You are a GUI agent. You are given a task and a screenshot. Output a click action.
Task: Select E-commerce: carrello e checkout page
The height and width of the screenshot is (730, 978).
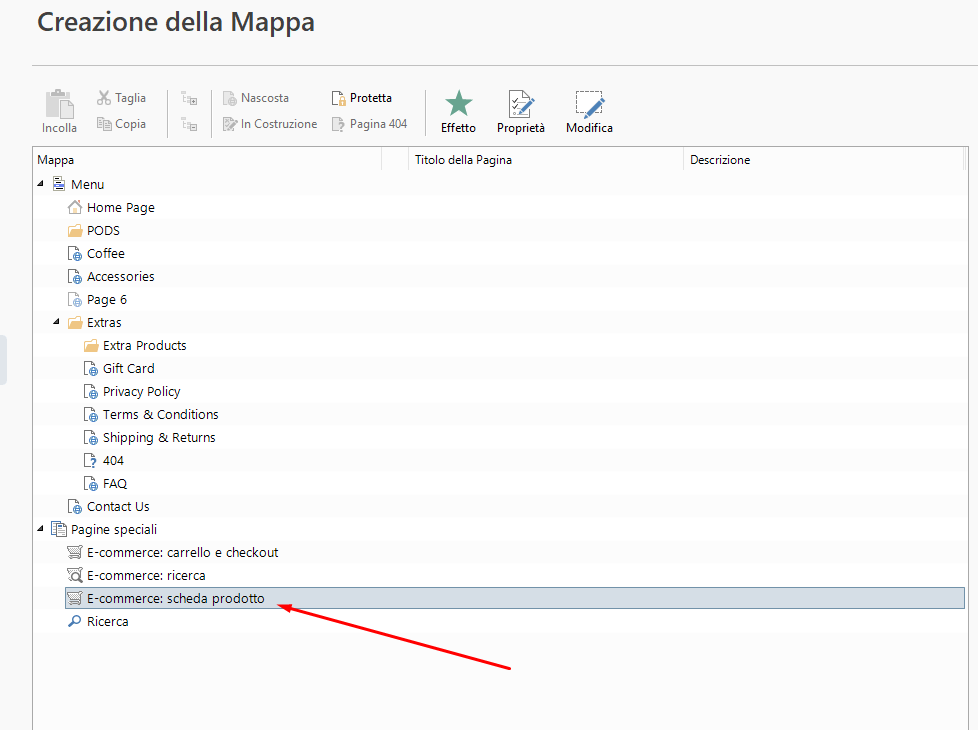(182, 552)
